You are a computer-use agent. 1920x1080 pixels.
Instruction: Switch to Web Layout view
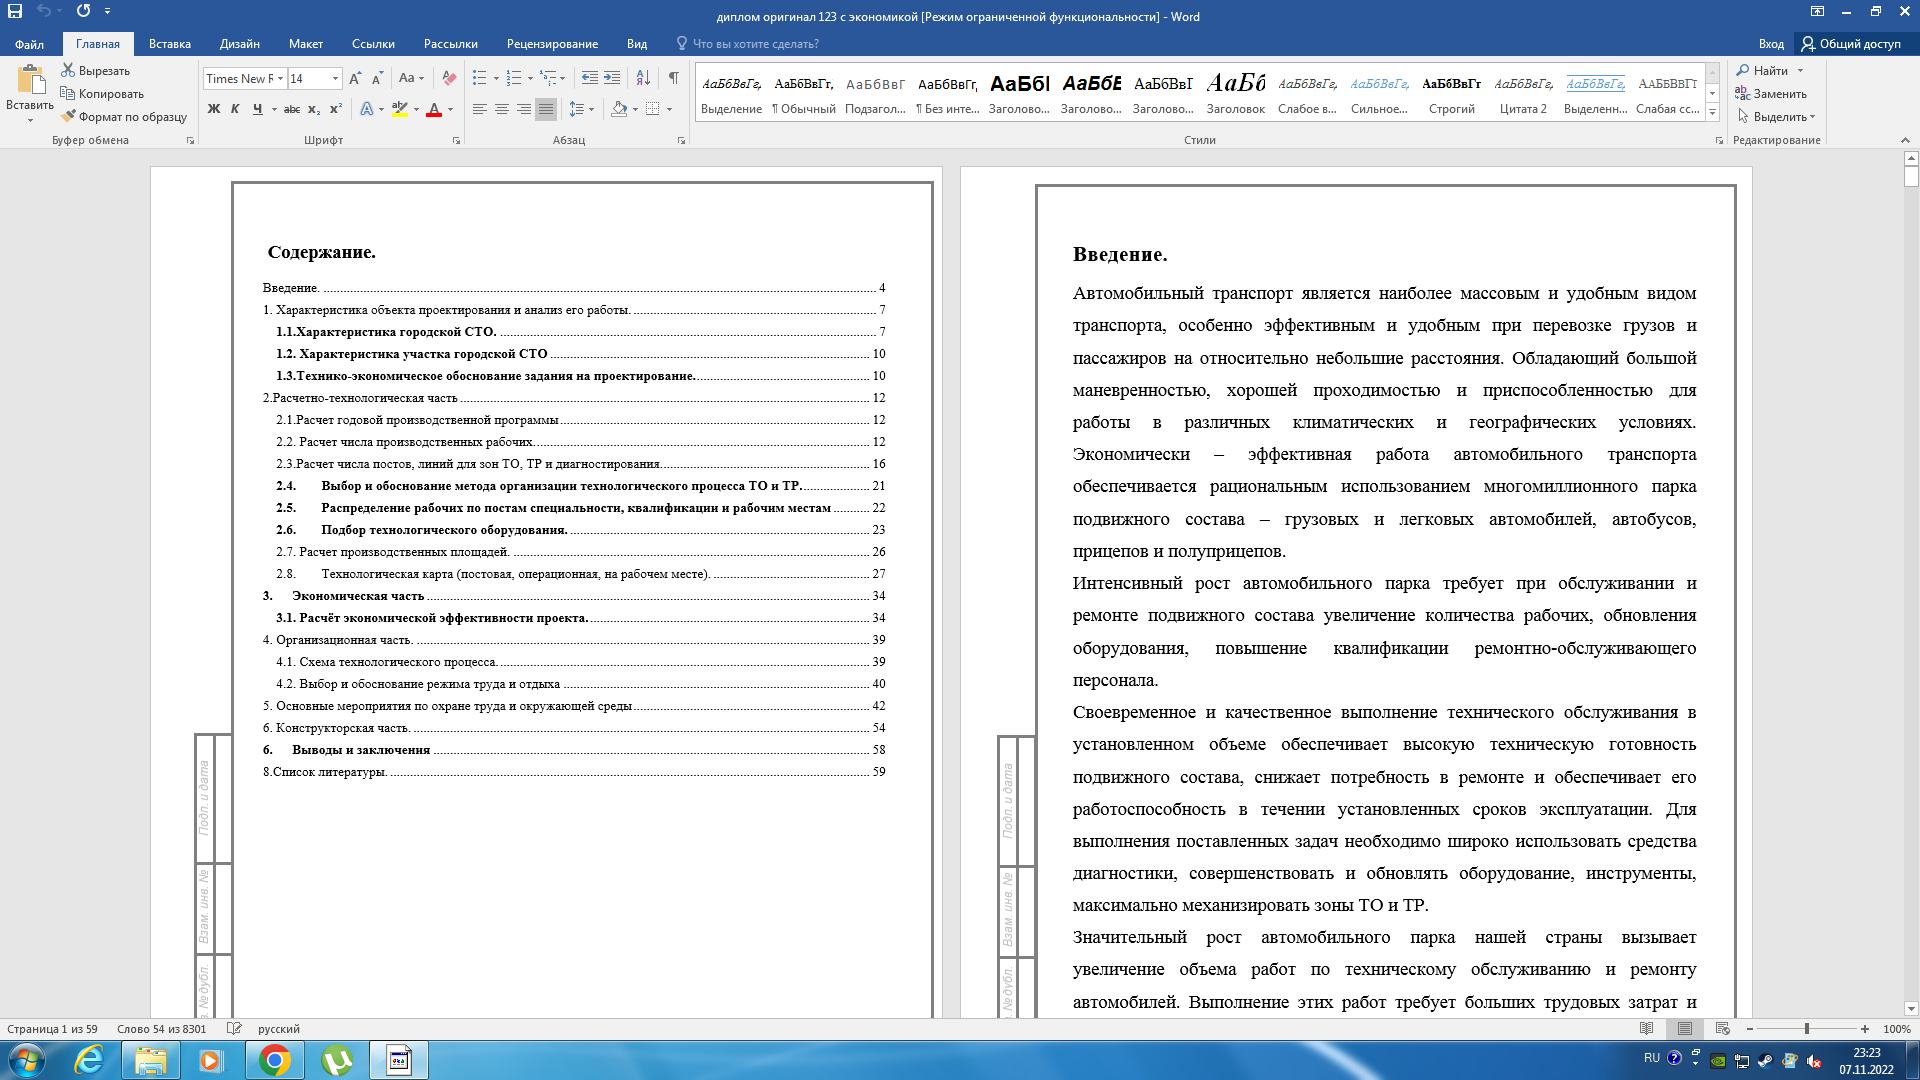(1722, 1028)
